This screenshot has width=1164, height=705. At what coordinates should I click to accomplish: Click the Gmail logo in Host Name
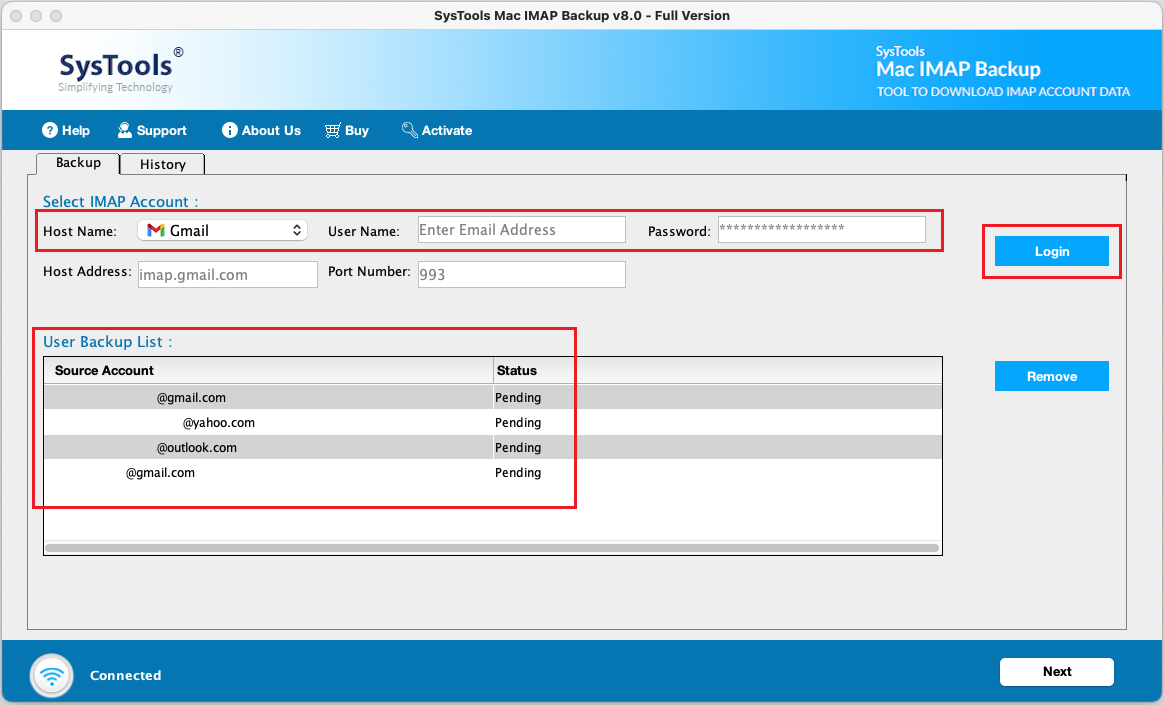pos(155,230)
